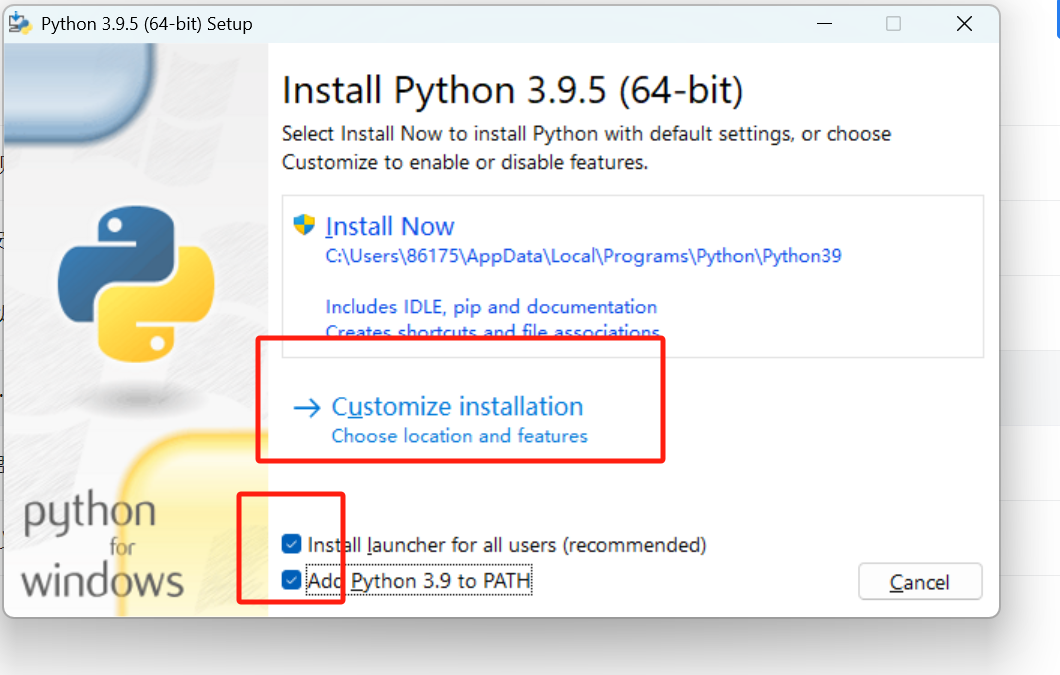Click the UAC shield icon beside Install Now
Viewport: 1060px width, 675px height.
coord(304,225)
